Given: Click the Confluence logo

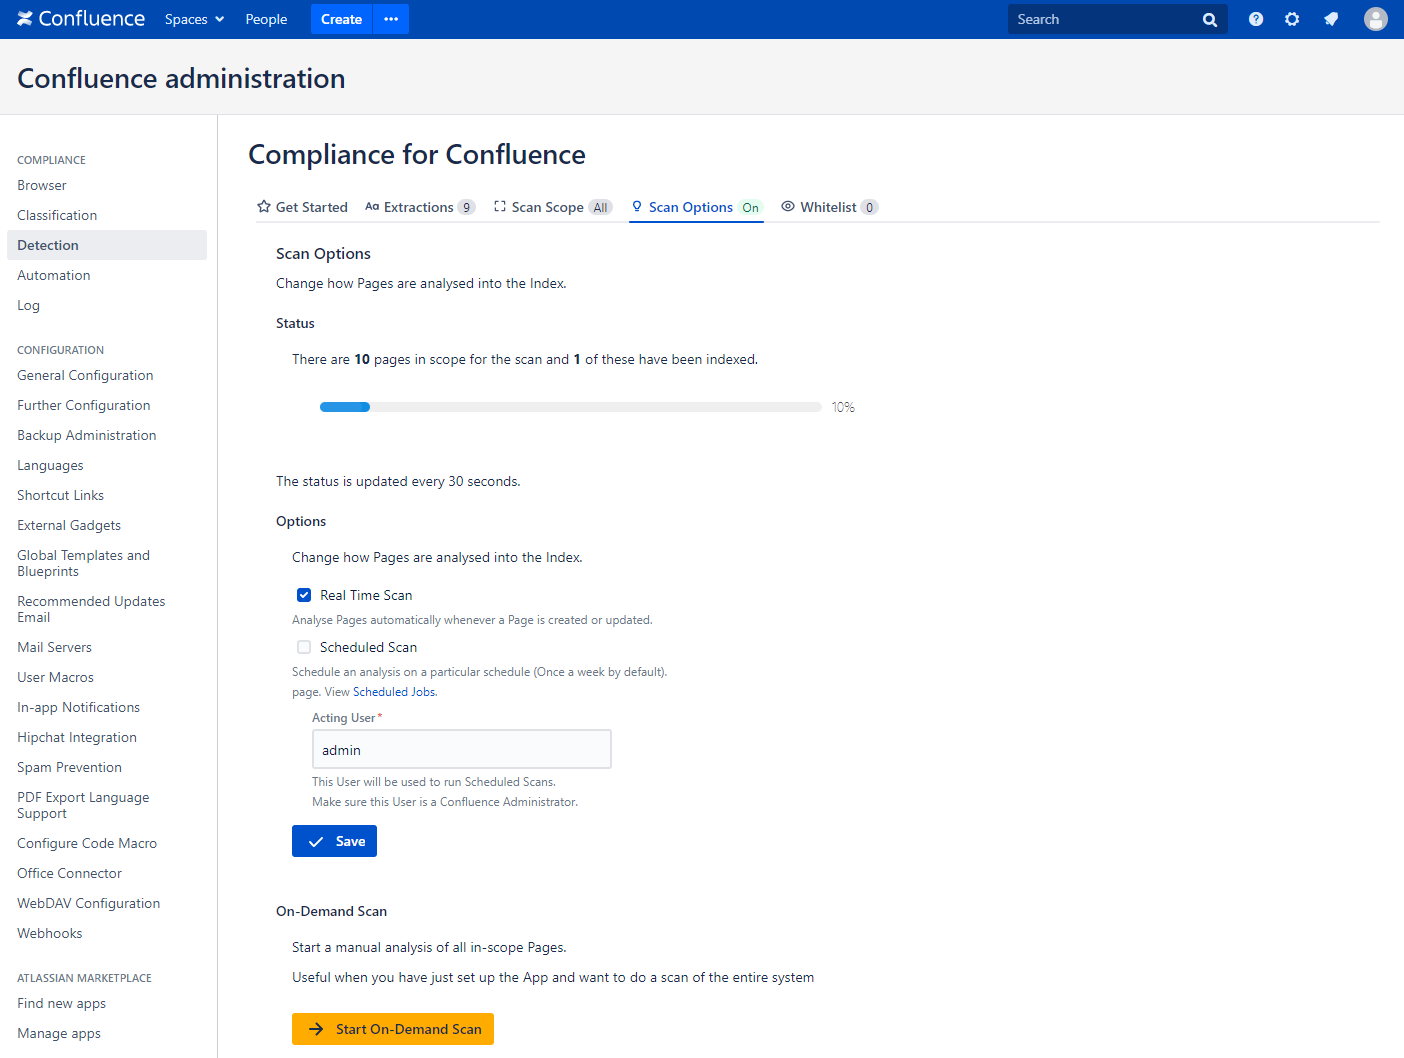Looking at the screenshot, I should pyautogui.click(x=81, y=19).
